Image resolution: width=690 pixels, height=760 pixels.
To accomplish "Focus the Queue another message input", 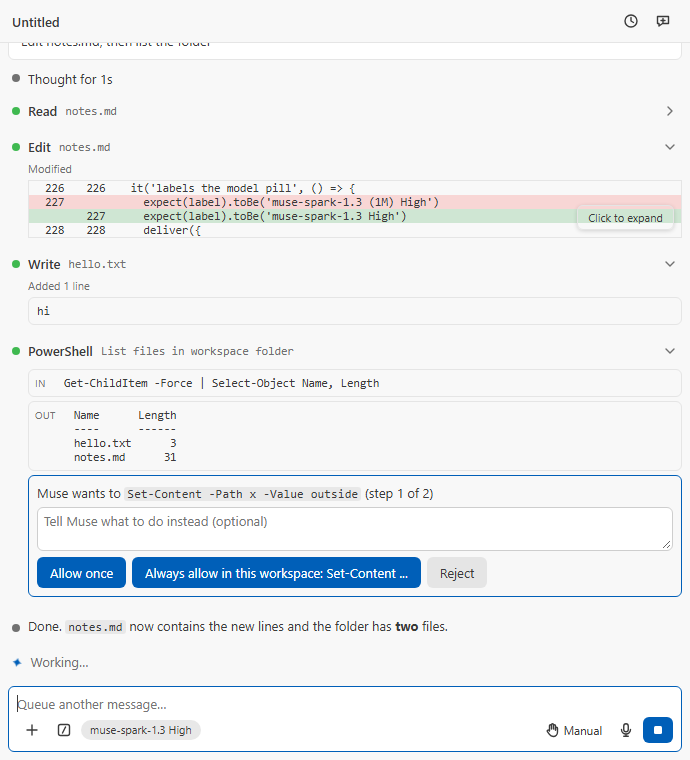I will 344,704.
